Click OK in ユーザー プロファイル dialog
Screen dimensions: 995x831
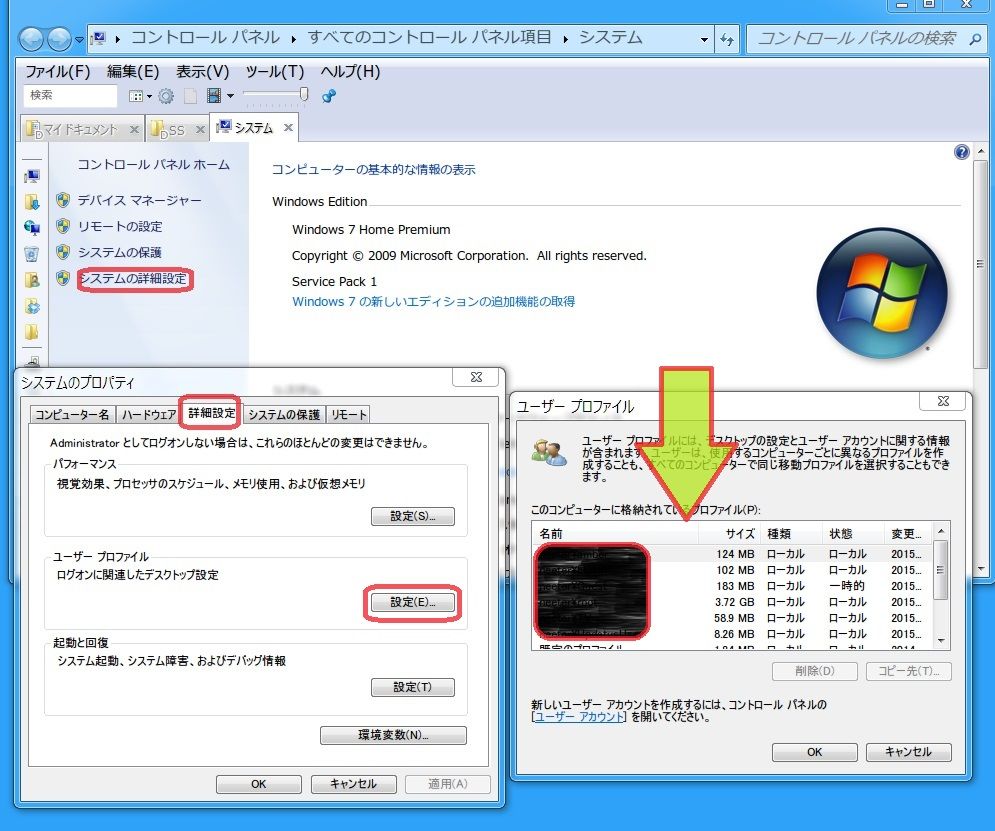click(x=814, y=752)
